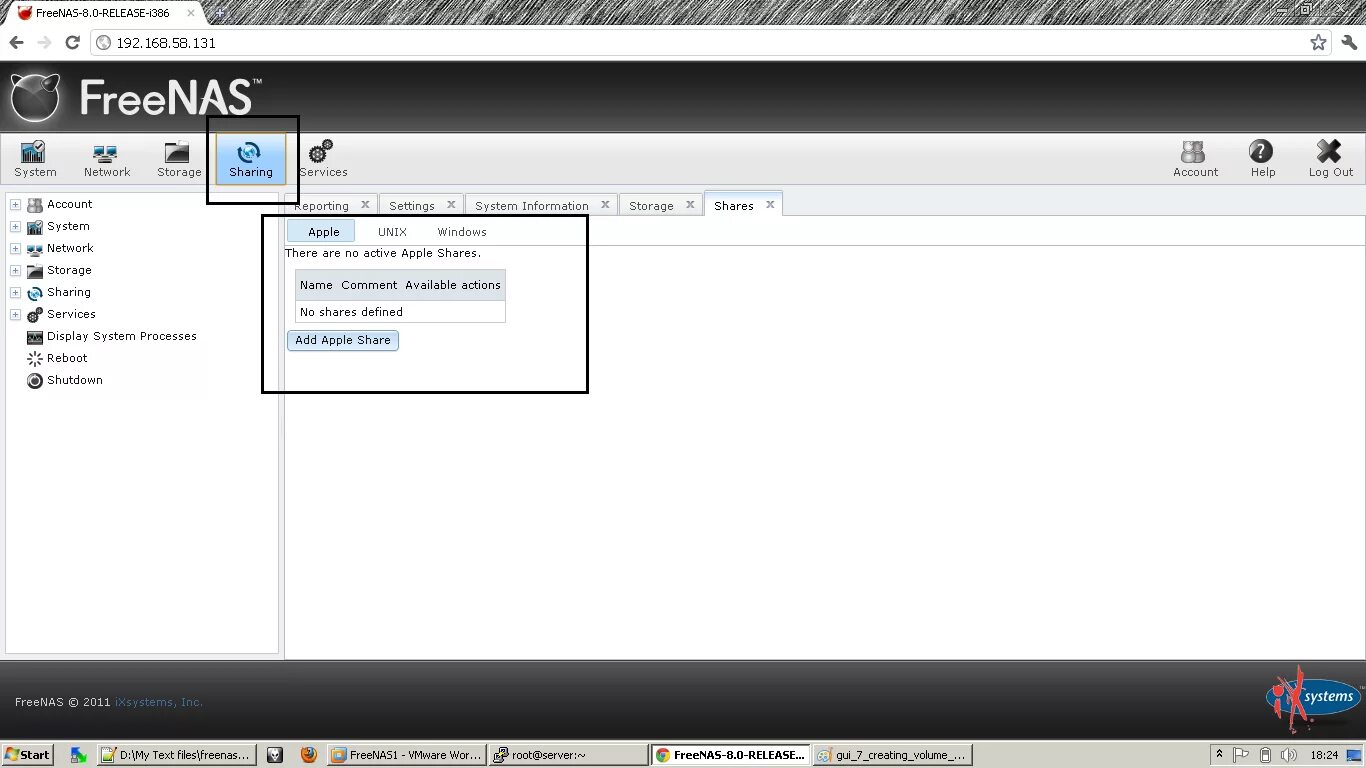The image size is (1366, 768).
Task: Open the root@server terminal taskbar item
Action: click(568, 755)
